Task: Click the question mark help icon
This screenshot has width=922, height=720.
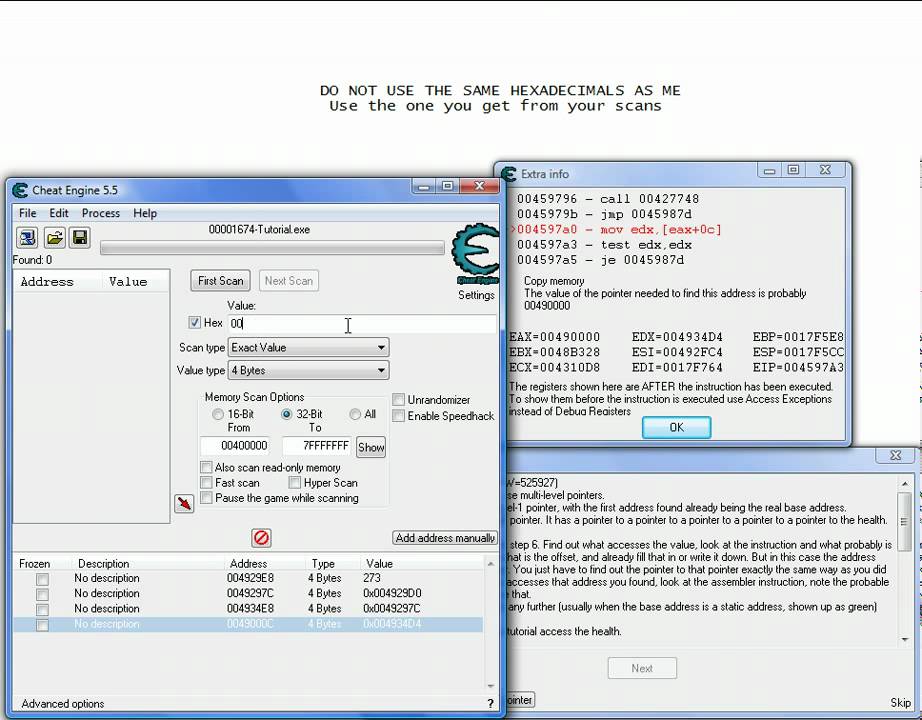Action: coord(490,704)
